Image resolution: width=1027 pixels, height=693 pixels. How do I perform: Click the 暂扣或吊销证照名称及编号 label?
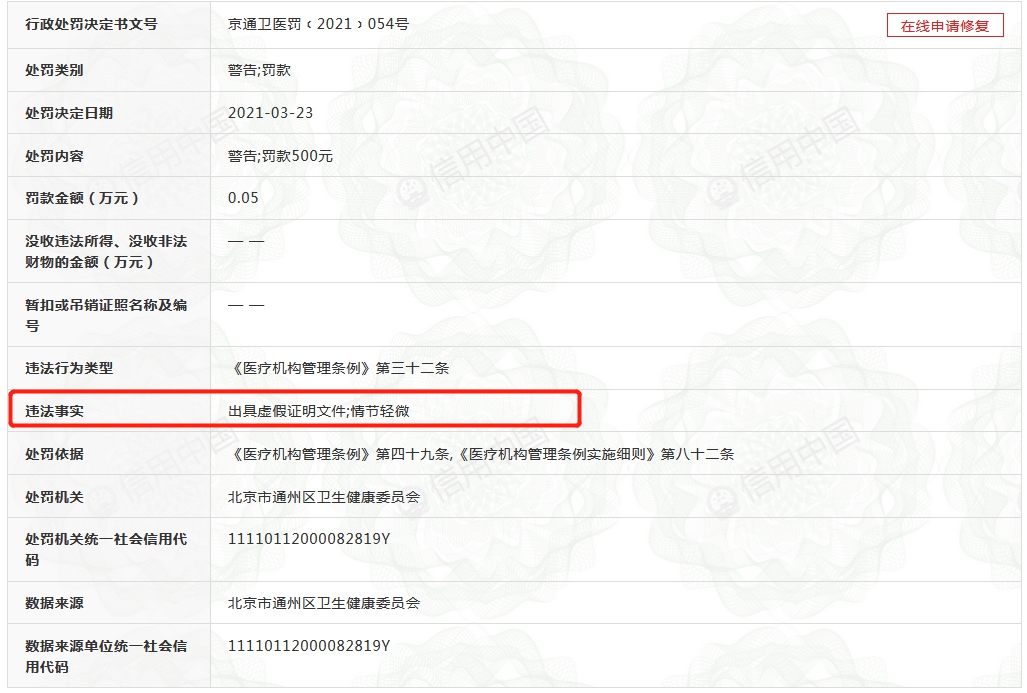click(x=105, y=315)
